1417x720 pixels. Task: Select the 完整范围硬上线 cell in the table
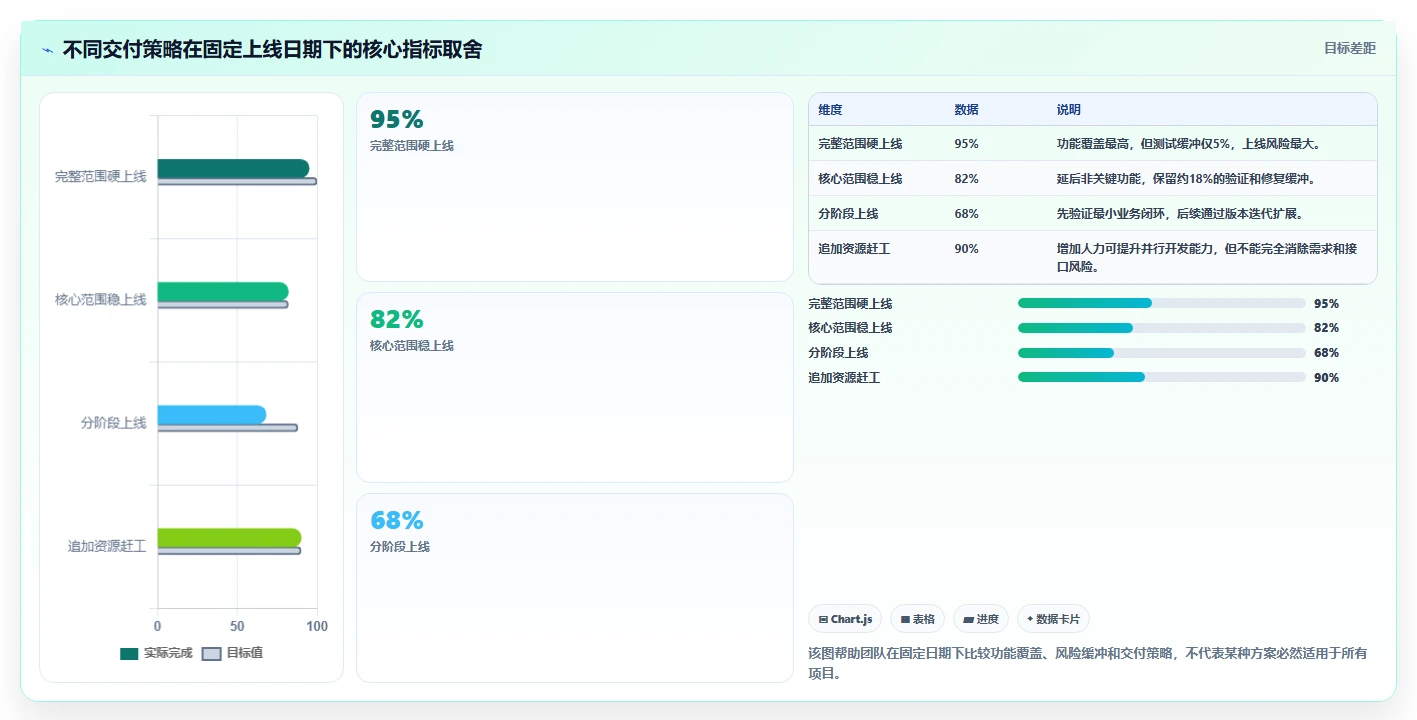tap(860, 144)
